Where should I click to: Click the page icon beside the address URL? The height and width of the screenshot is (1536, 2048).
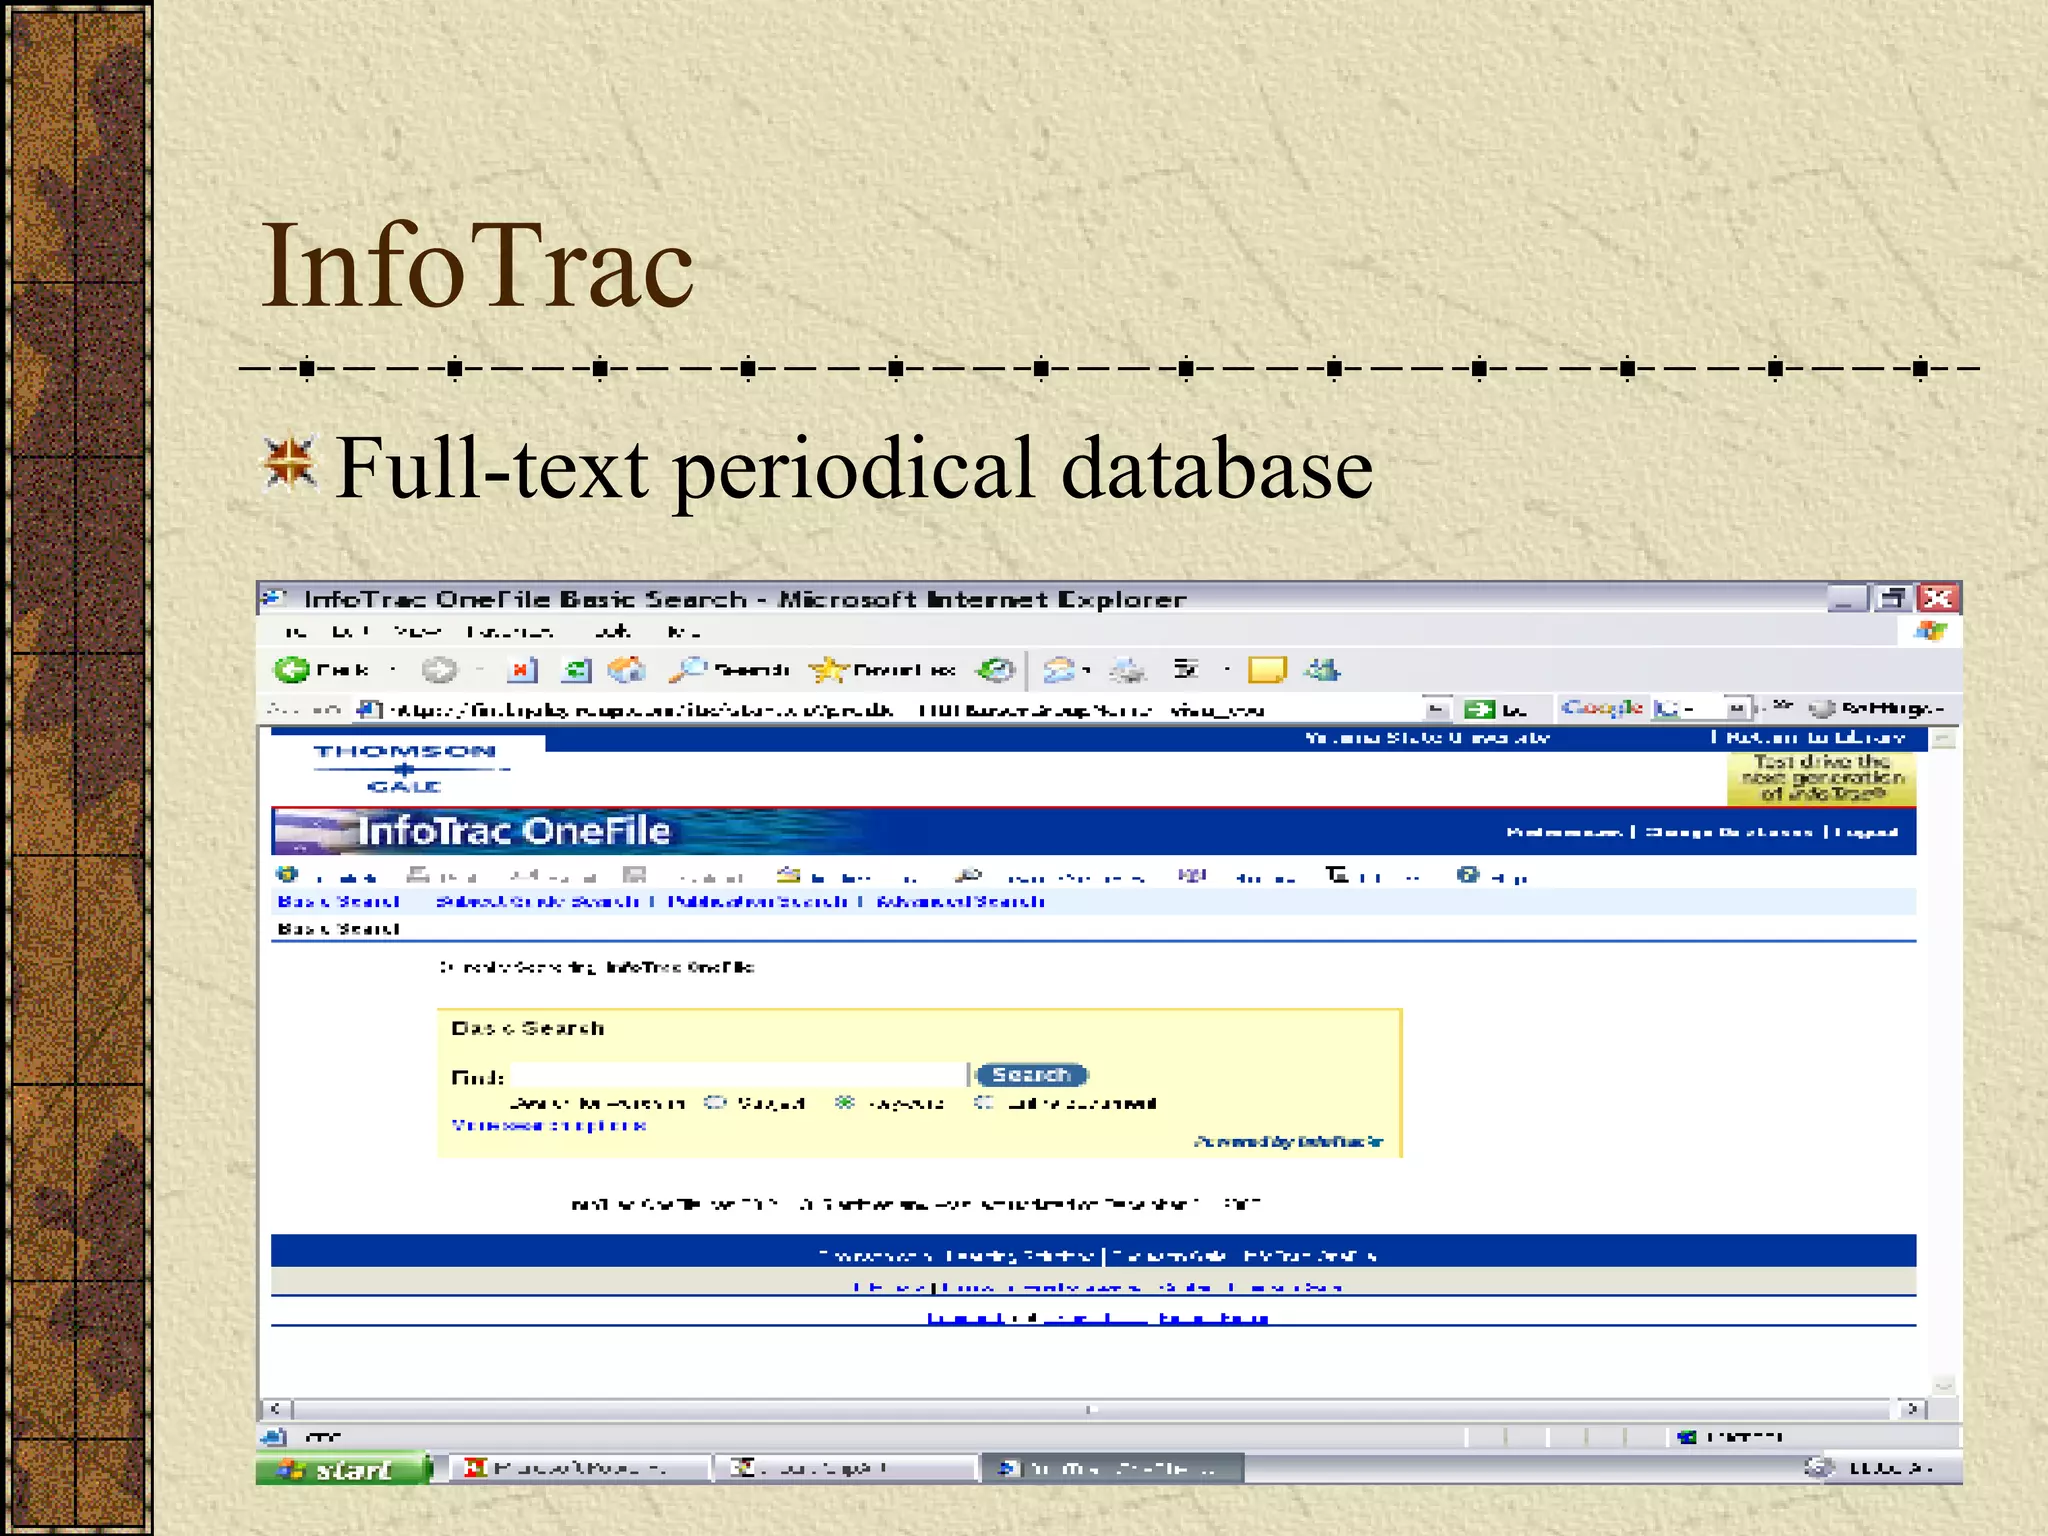click(x=369, y=709)
